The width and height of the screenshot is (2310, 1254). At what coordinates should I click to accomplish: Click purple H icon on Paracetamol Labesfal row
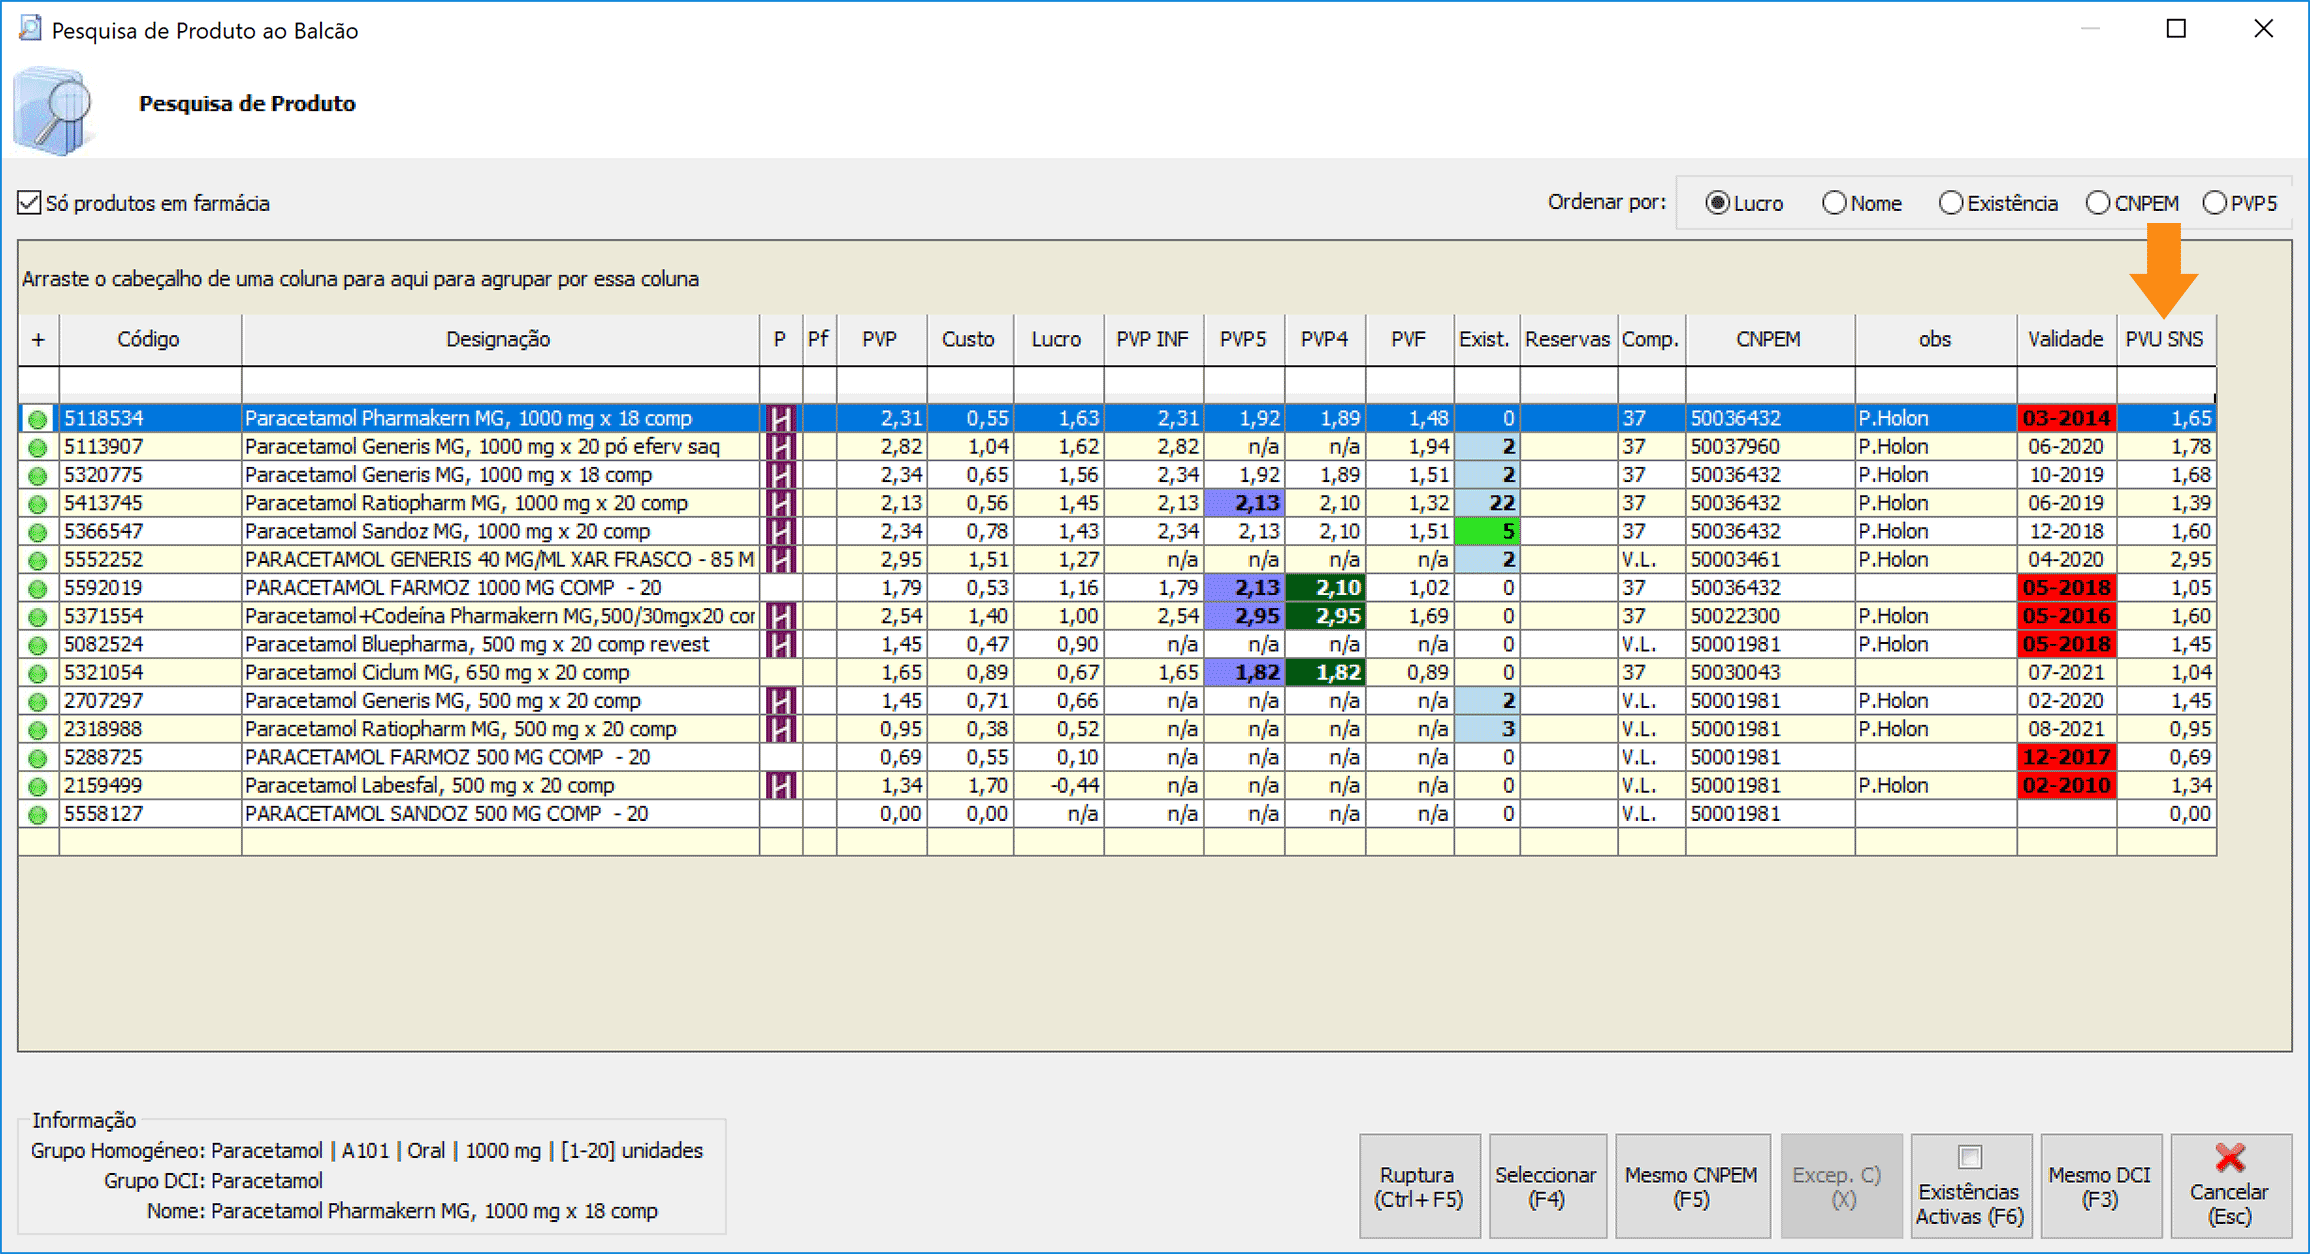point(781,786)
